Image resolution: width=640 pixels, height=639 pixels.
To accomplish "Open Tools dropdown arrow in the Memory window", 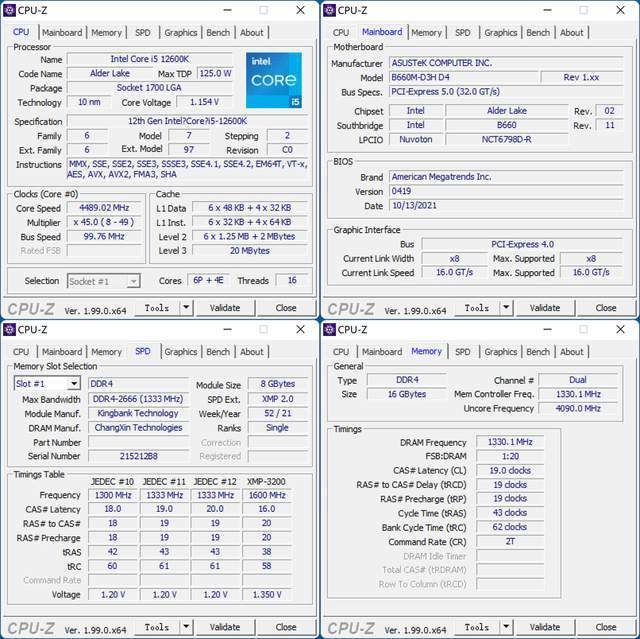I will (506, 627).
